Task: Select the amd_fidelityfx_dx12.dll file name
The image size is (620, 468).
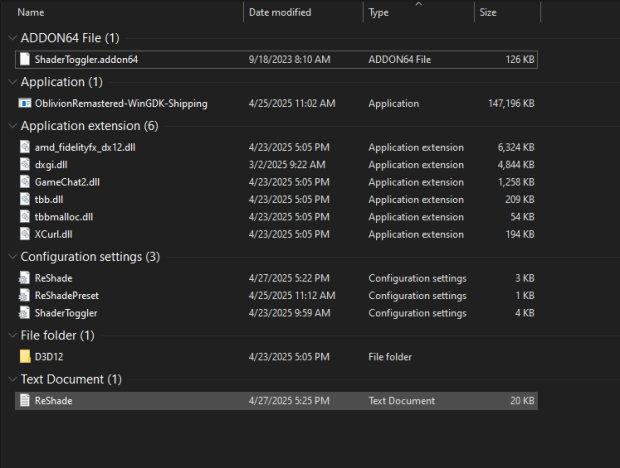Action: click(x=85, y=147)
